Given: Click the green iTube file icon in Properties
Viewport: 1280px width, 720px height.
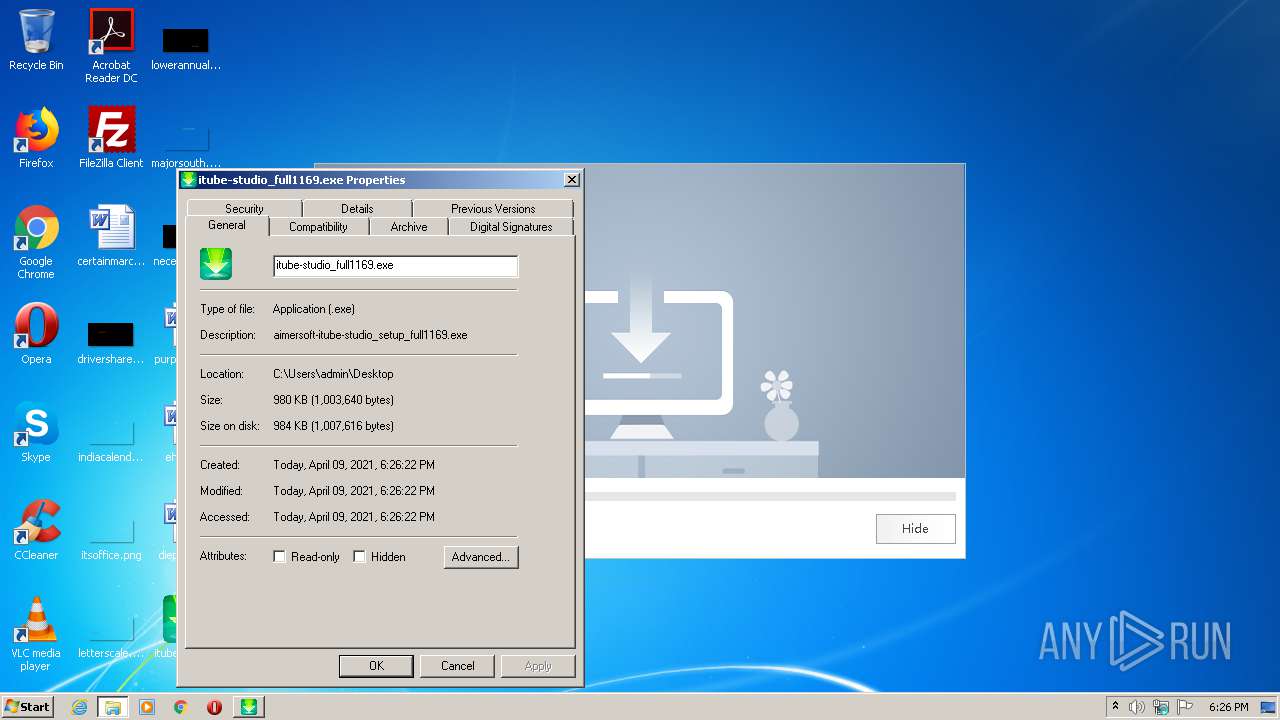Looking at the screenshot, I should click(216, 264).
